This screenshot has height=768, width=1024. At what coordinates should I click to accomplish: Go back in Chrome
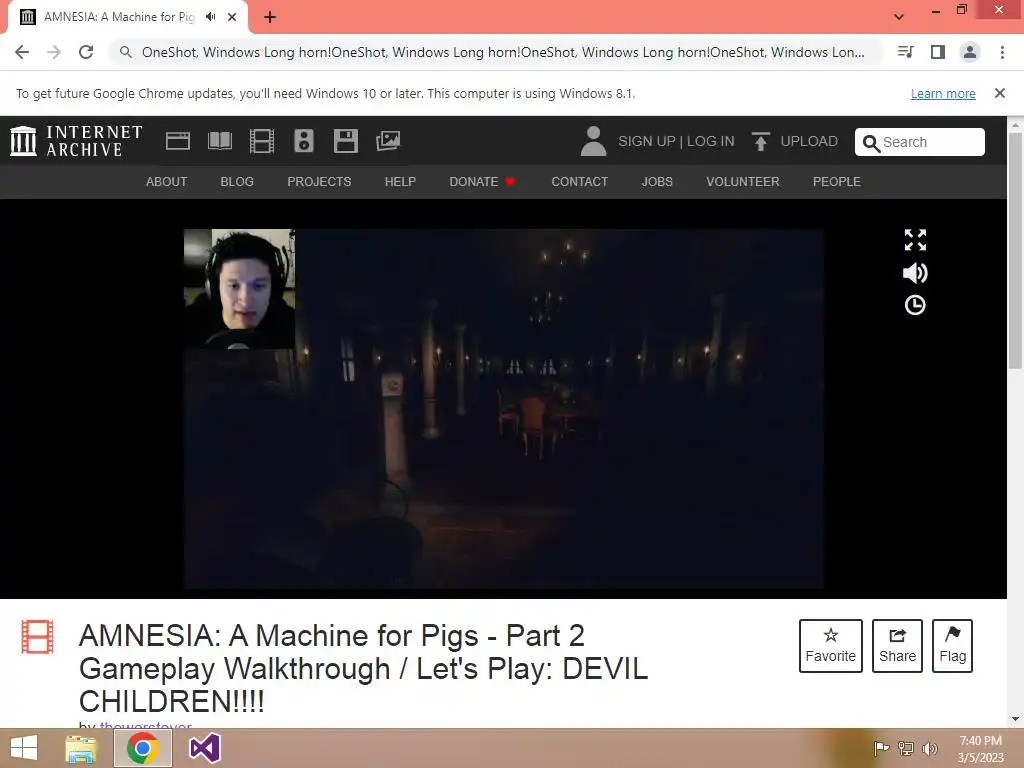tap(22, 52)
